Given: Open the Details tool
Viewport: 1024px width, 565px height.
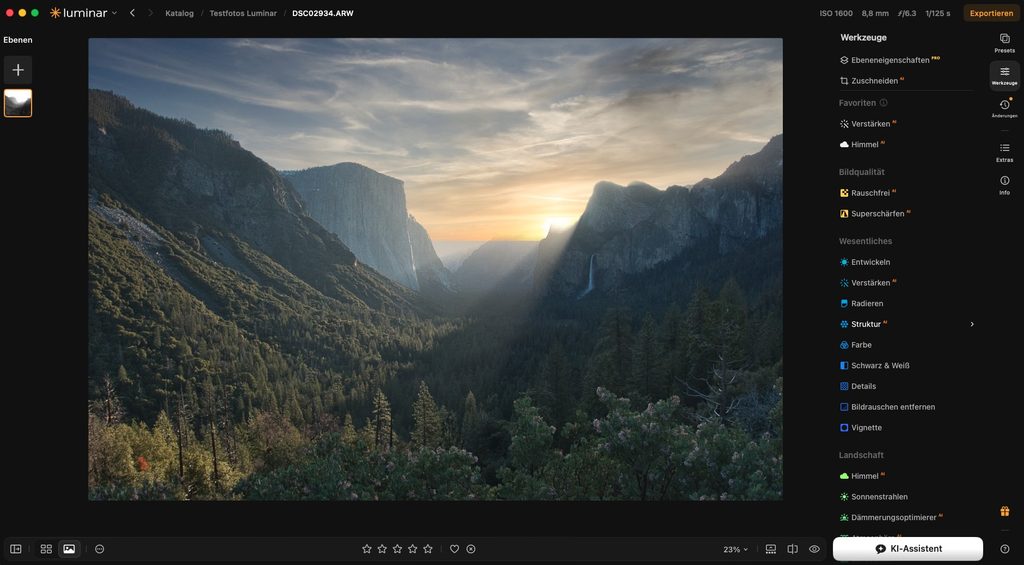Looking at the screenshot, I should click(858, 386).
